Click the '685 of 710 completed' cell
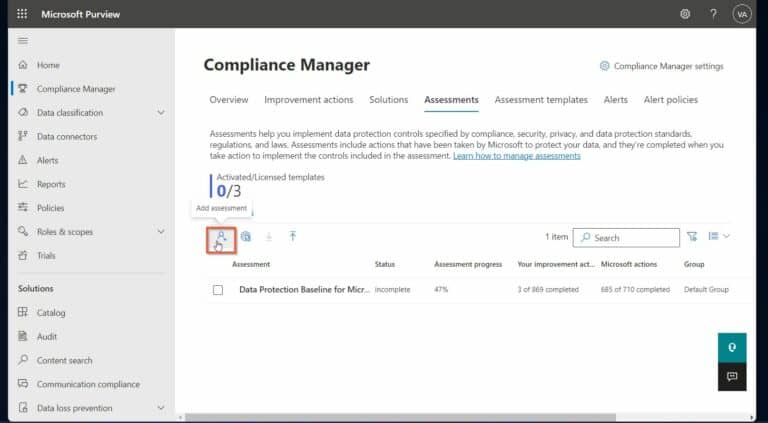The width and height of the screenshot is (768, 423). tap(635, 290)
